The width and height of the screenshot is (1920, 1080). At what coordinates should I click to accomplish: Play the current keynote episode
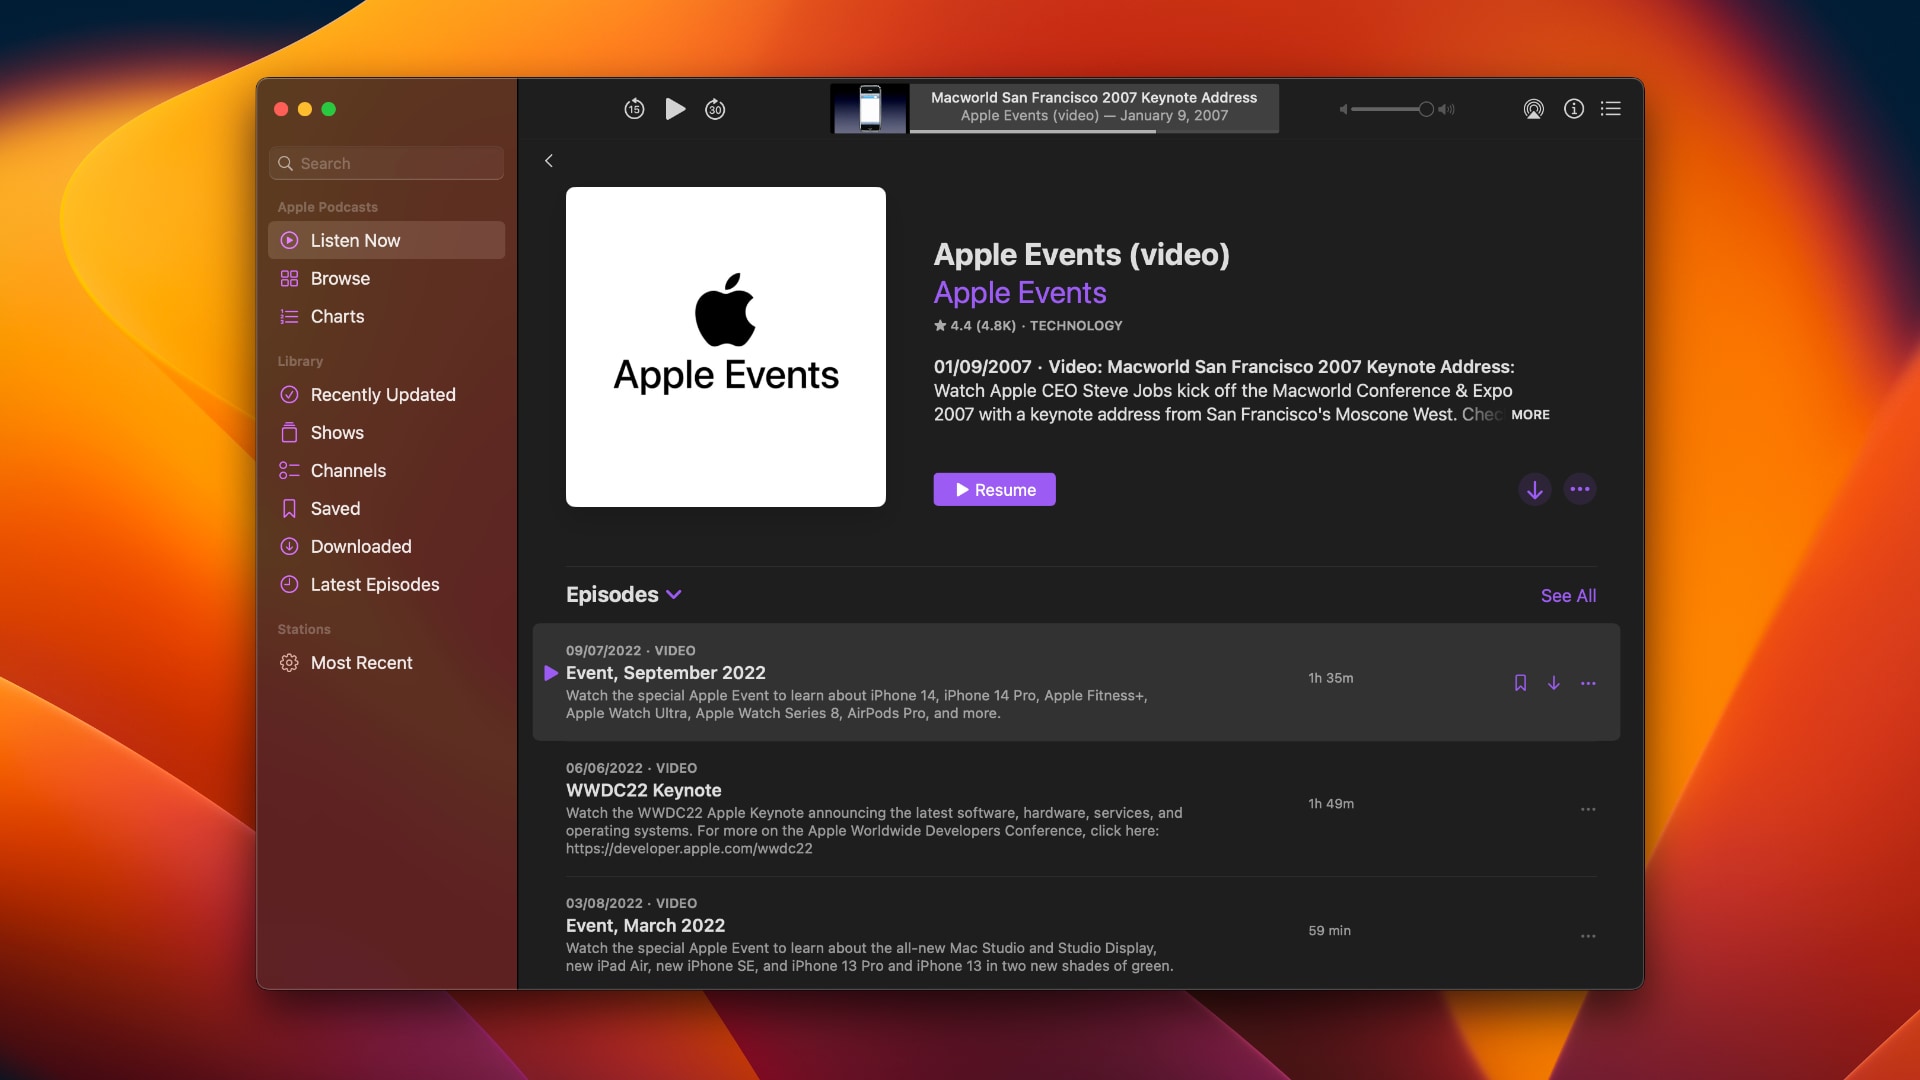pos(676,109)
